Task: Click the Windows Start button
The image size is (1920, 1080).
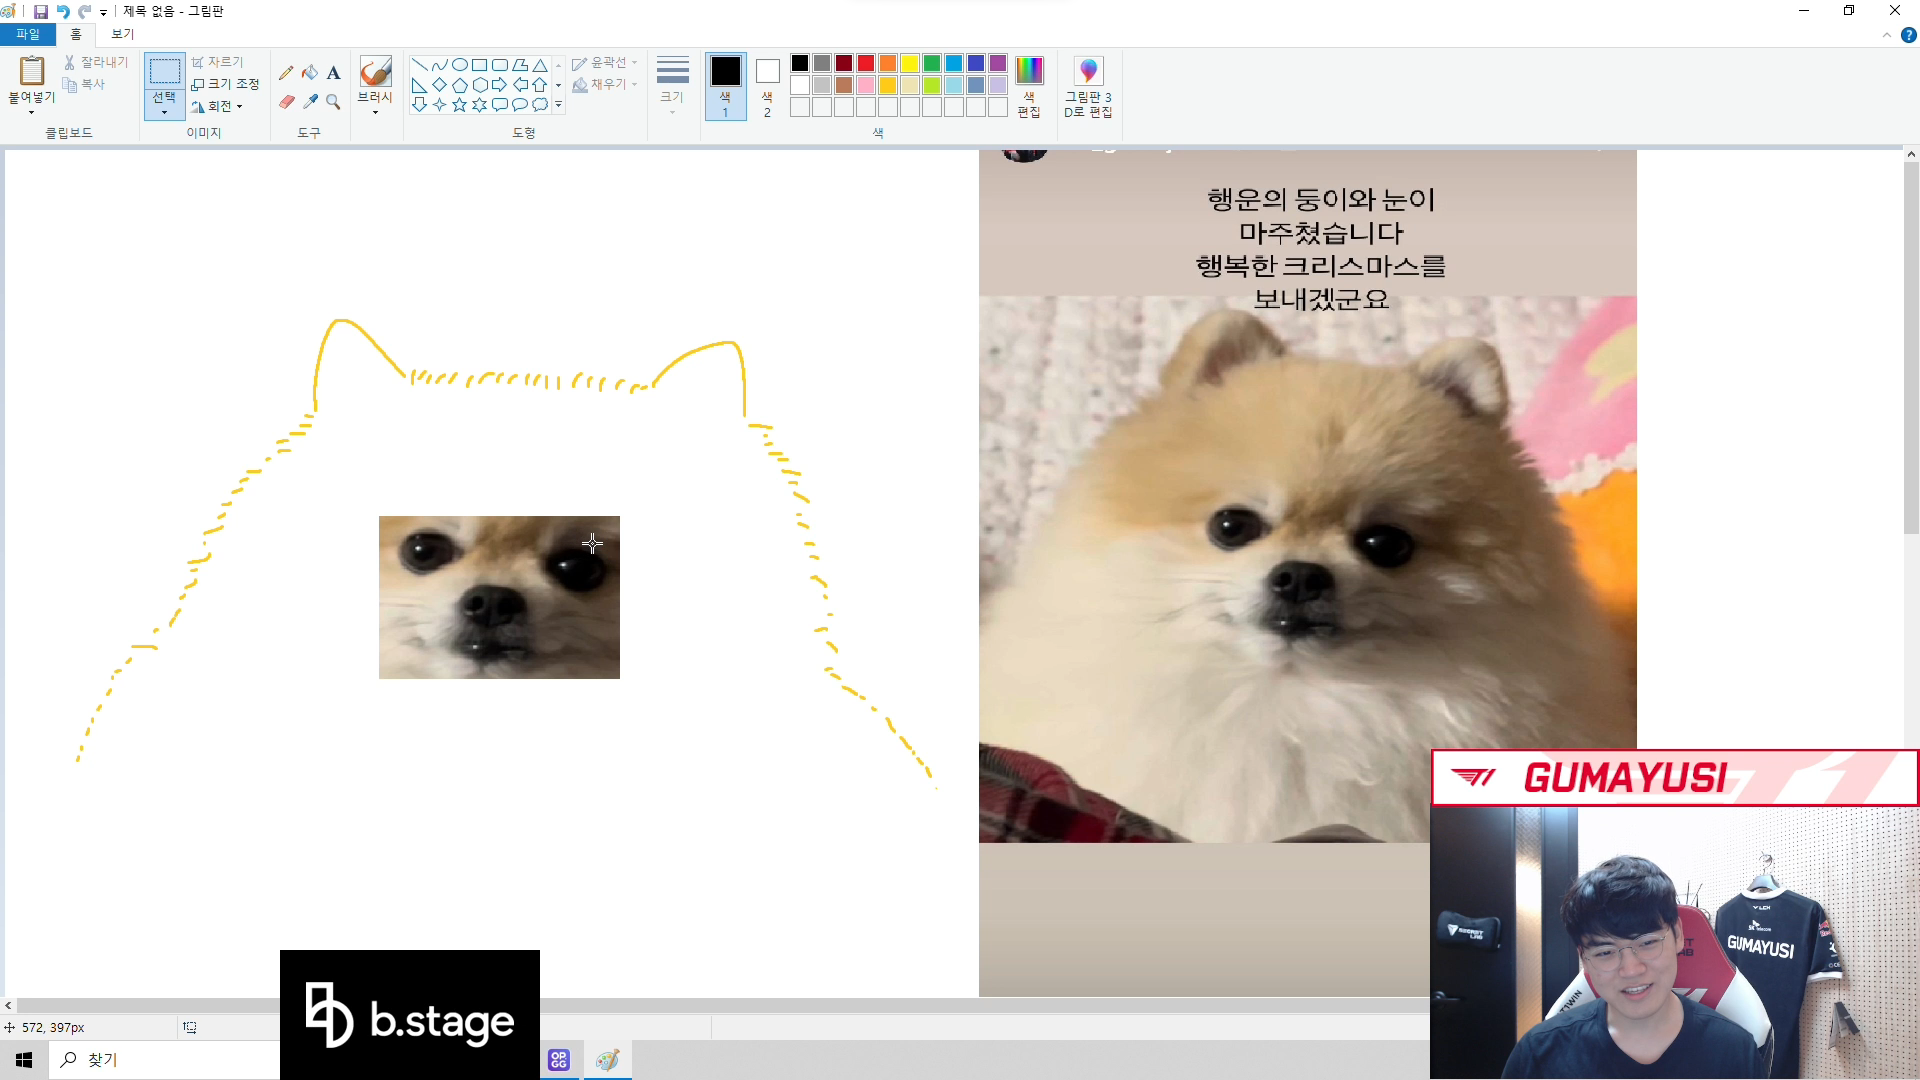Action: (24, 1060)
